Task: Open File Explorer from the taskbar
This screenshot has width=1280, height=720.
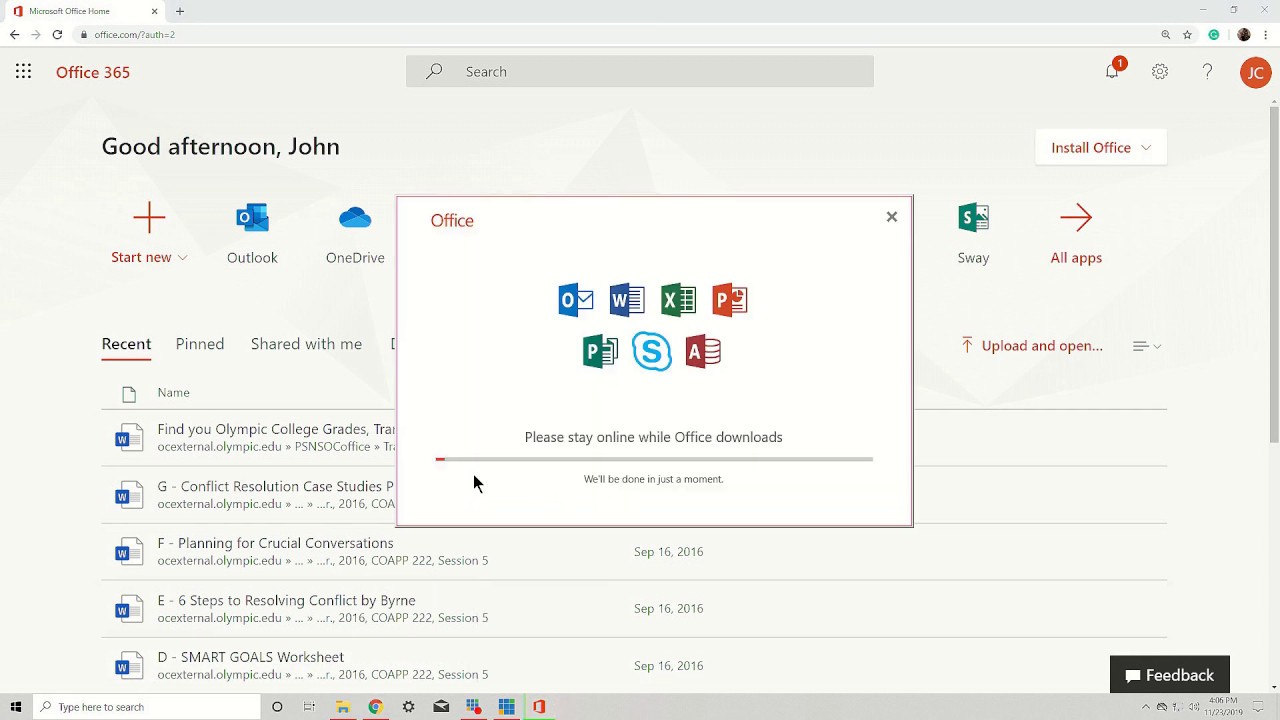Action: [x=342, y=707]
